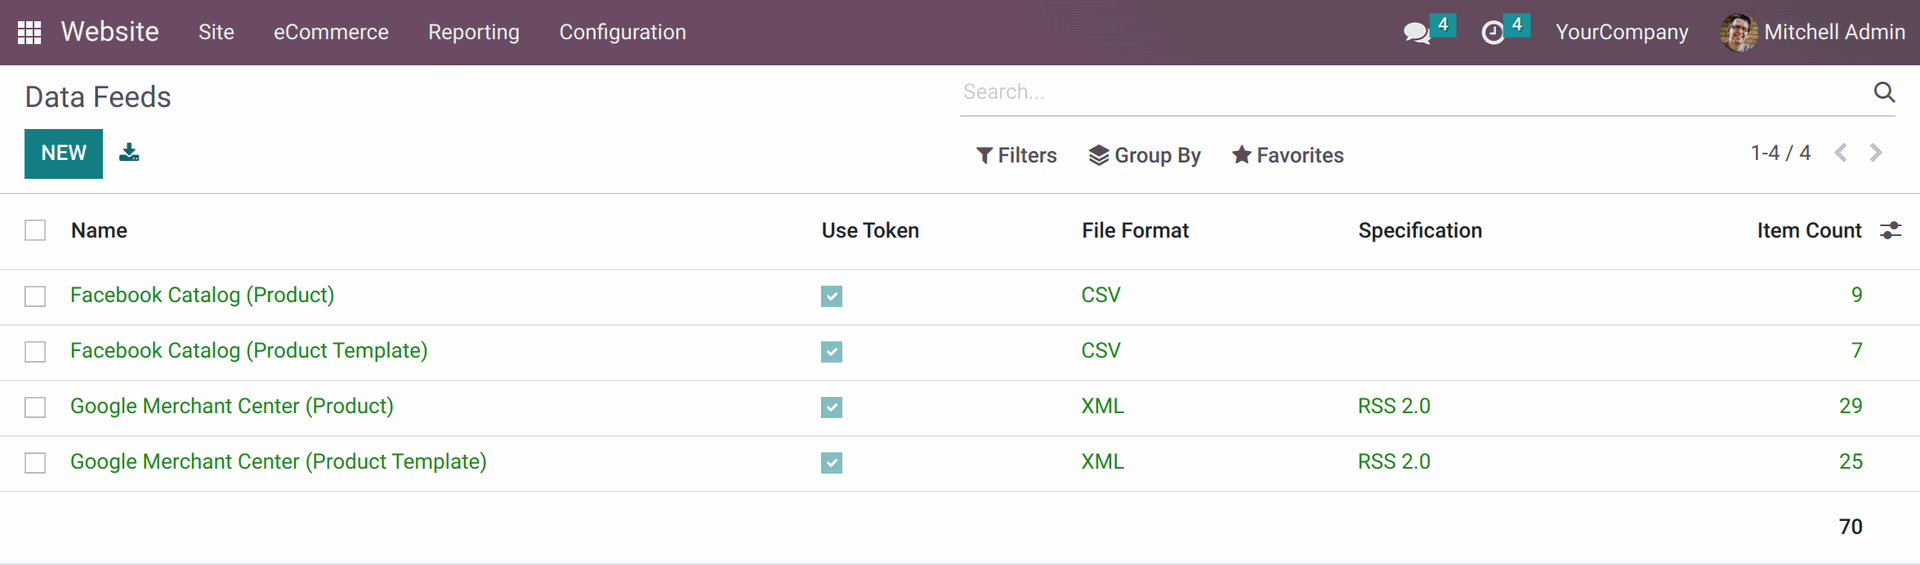Sort by Item Count column header
Viewport: 1920px width, 565px height.
pyautogui.click(x=1809, y=231)
